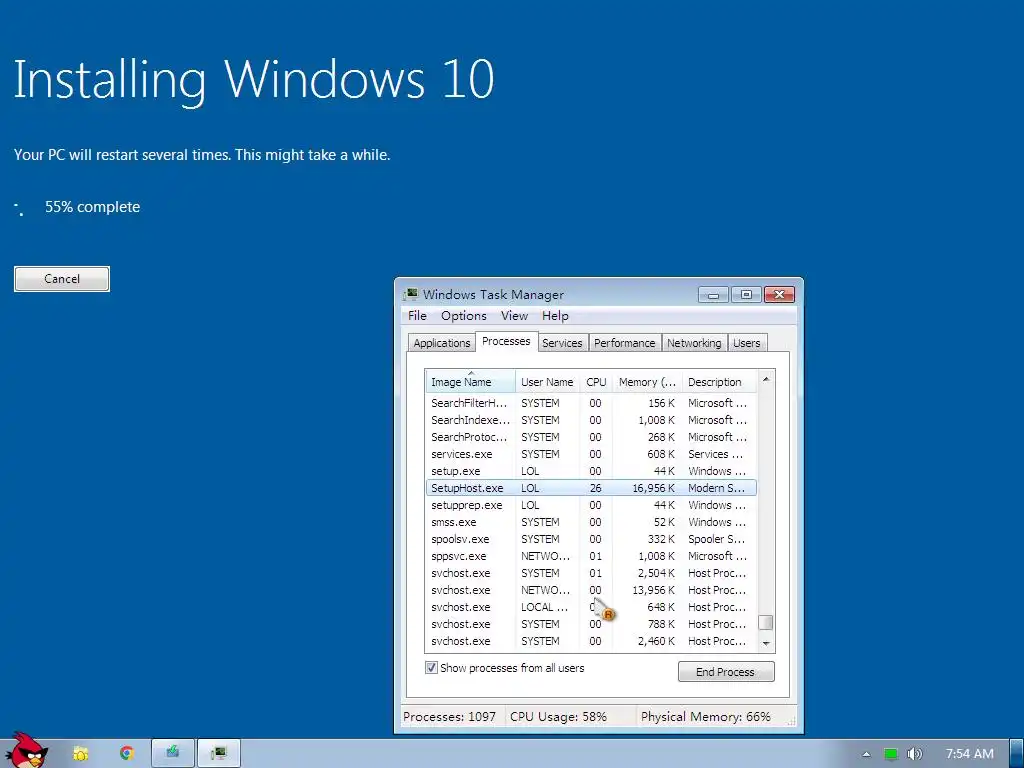
Task: Minimize the Task Manager window
Action: pos(713,295)
